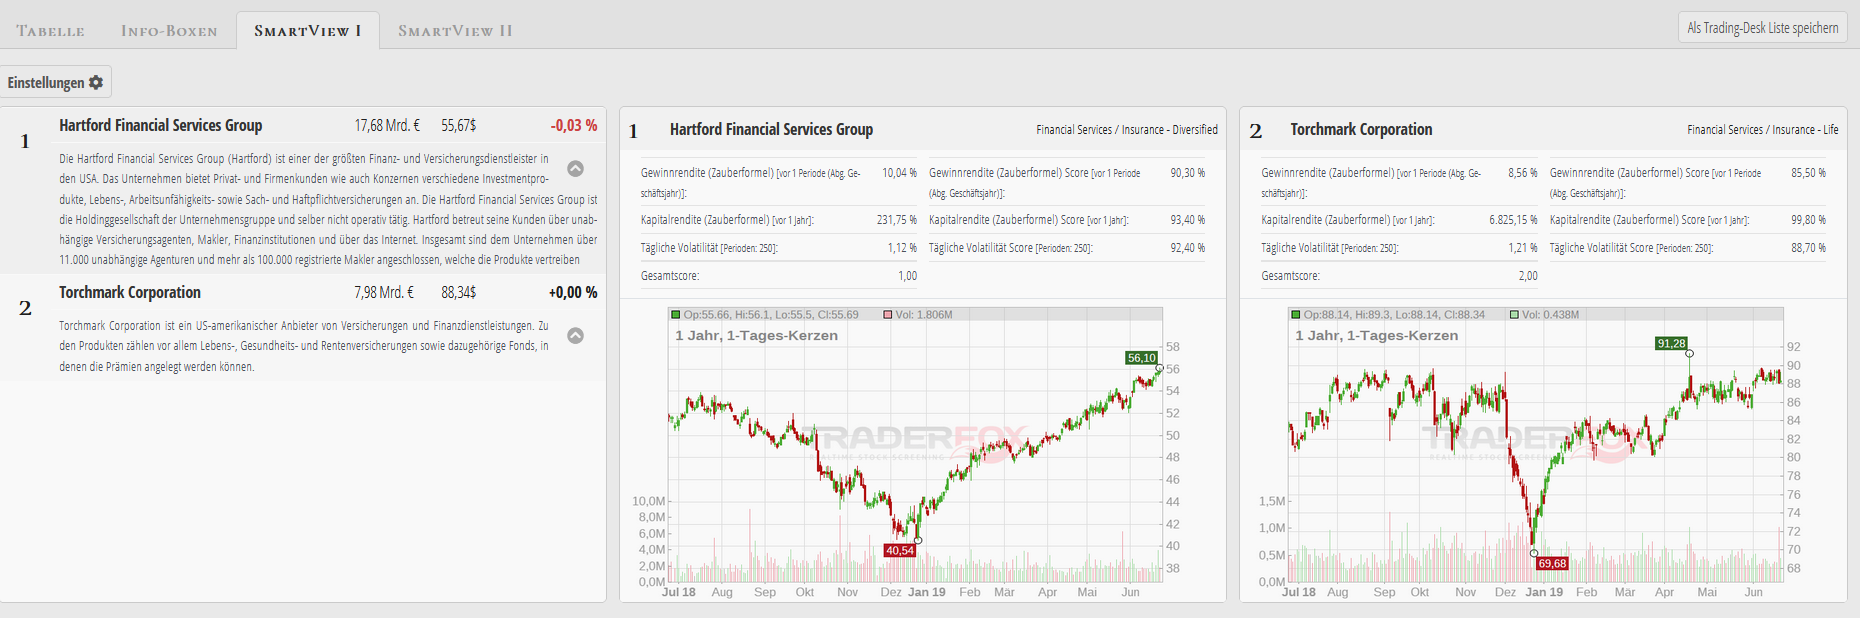Click Als Trading-Desk Liste speichern
This screenshot has height=618, width=1860.
point(1762,28)
